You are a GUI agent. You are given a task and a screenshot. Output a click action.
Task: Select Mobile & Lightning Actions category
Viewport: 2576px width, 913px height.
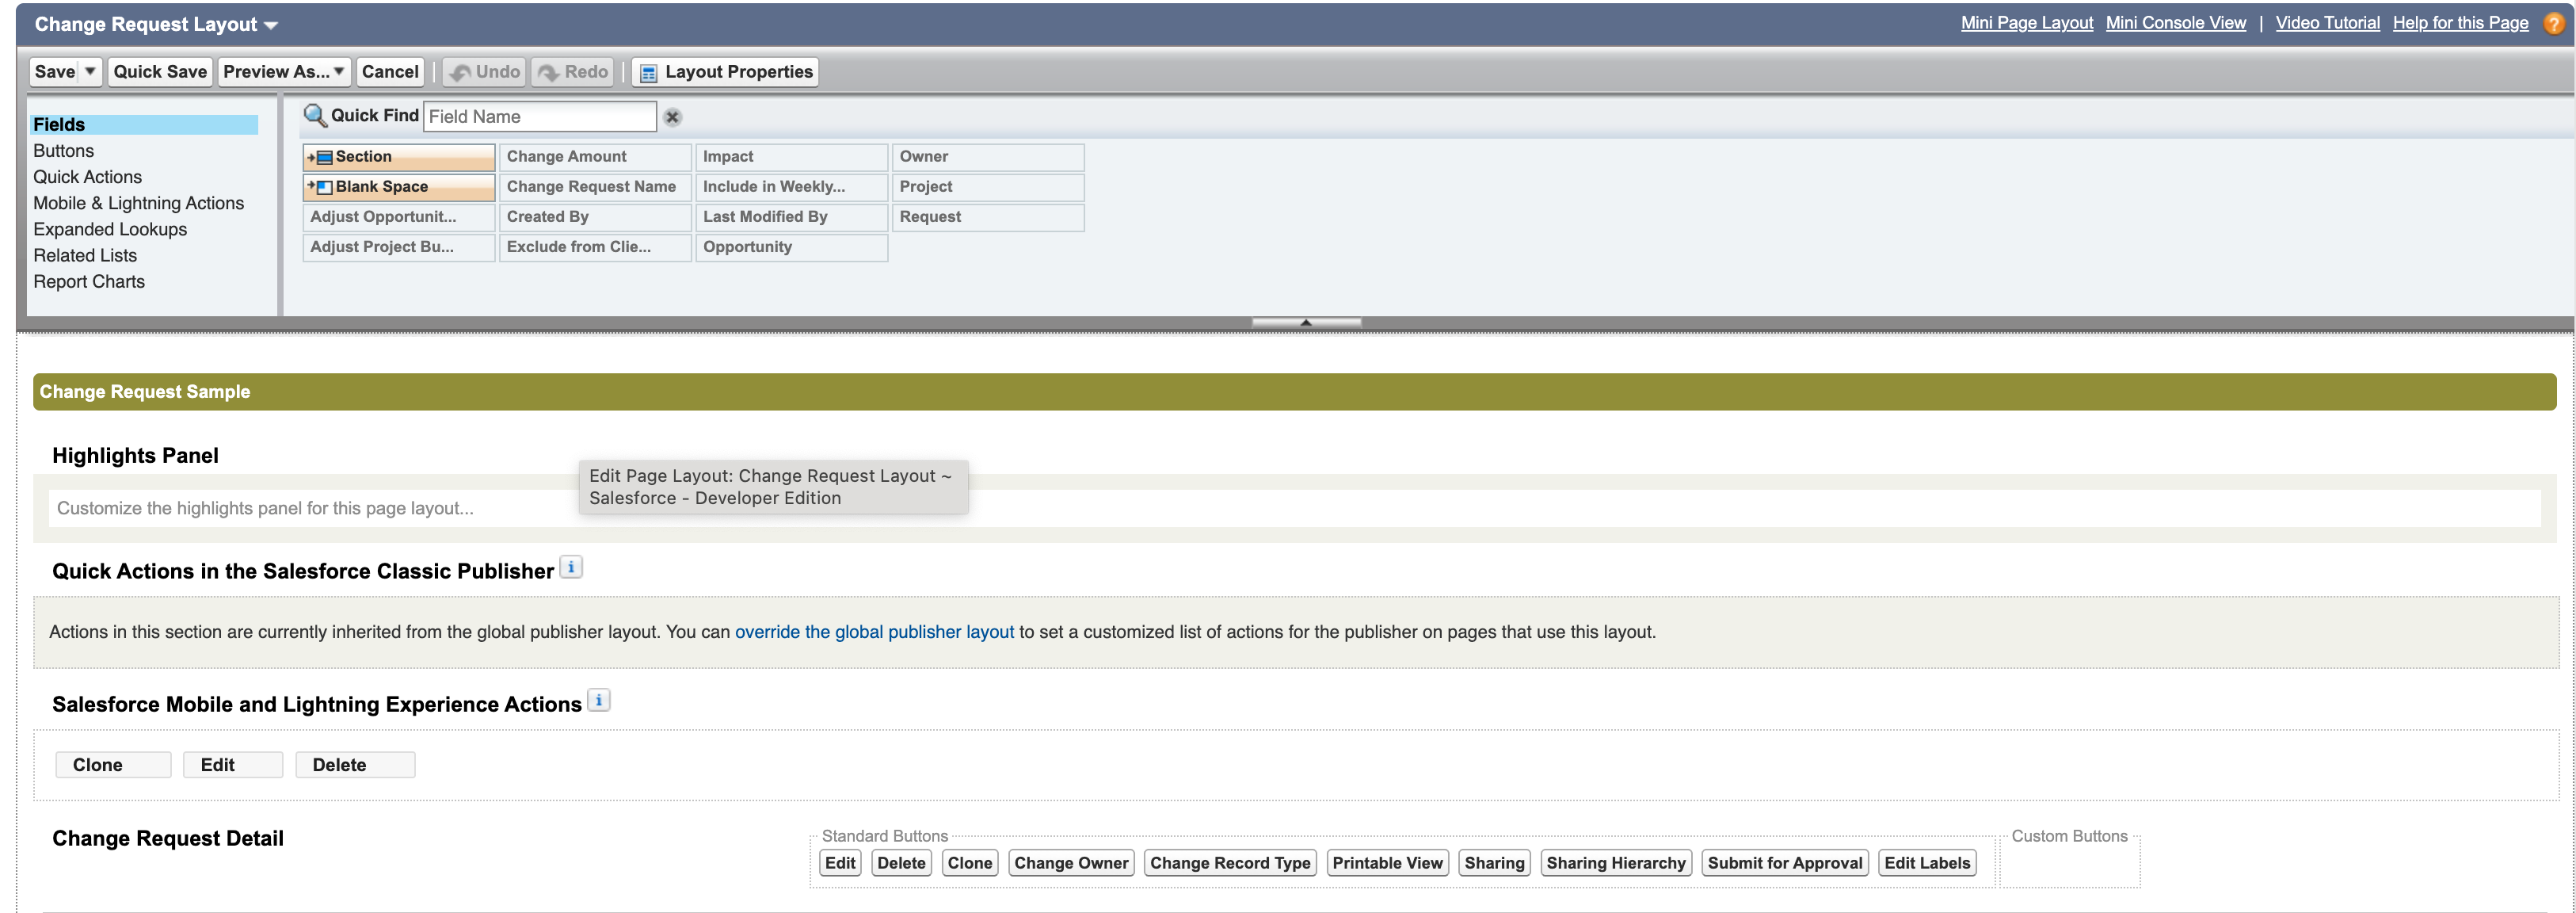pos(139,203)
